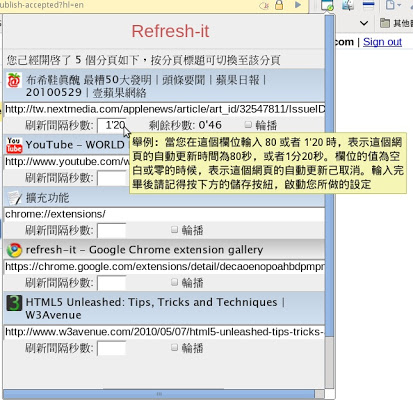Click the w3avenue.com URL field
The width and height of the screenshot is (413, 400).
tap(164, 332)
